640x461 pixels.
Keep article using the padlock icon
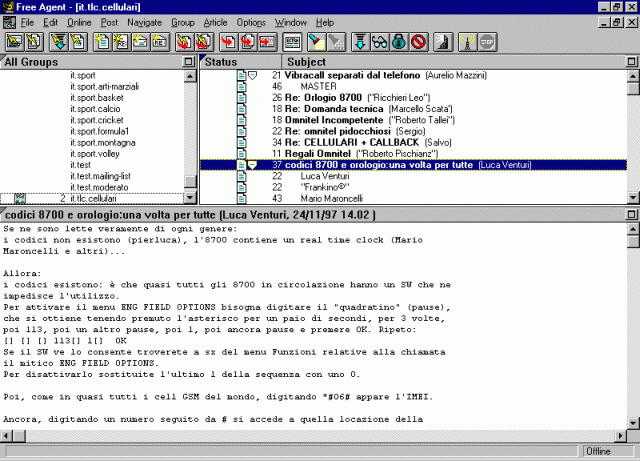399,42
